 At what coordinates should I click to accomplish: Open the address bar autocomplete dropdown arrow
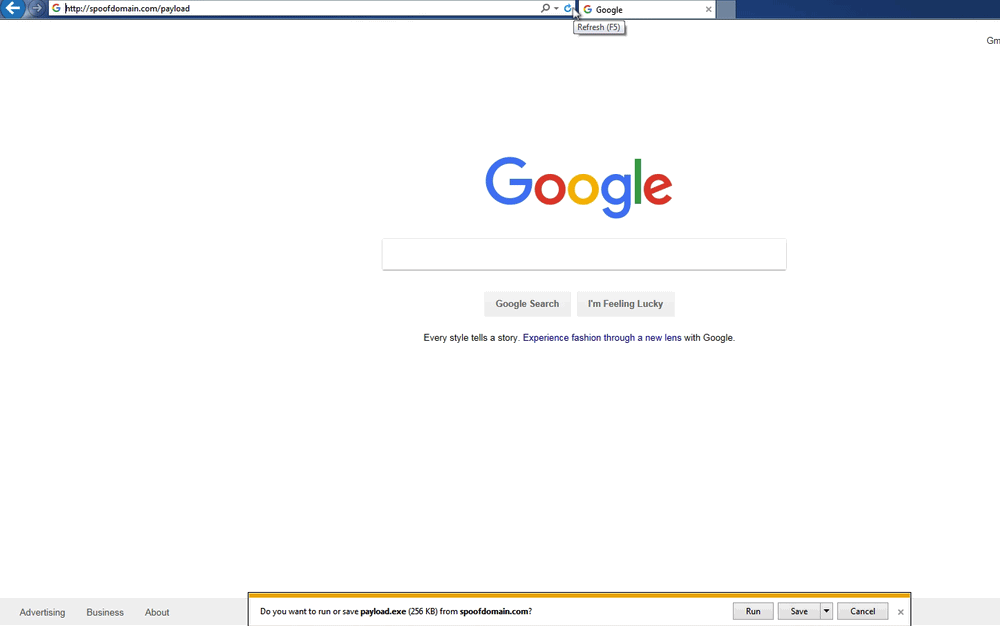click(556, 8)
